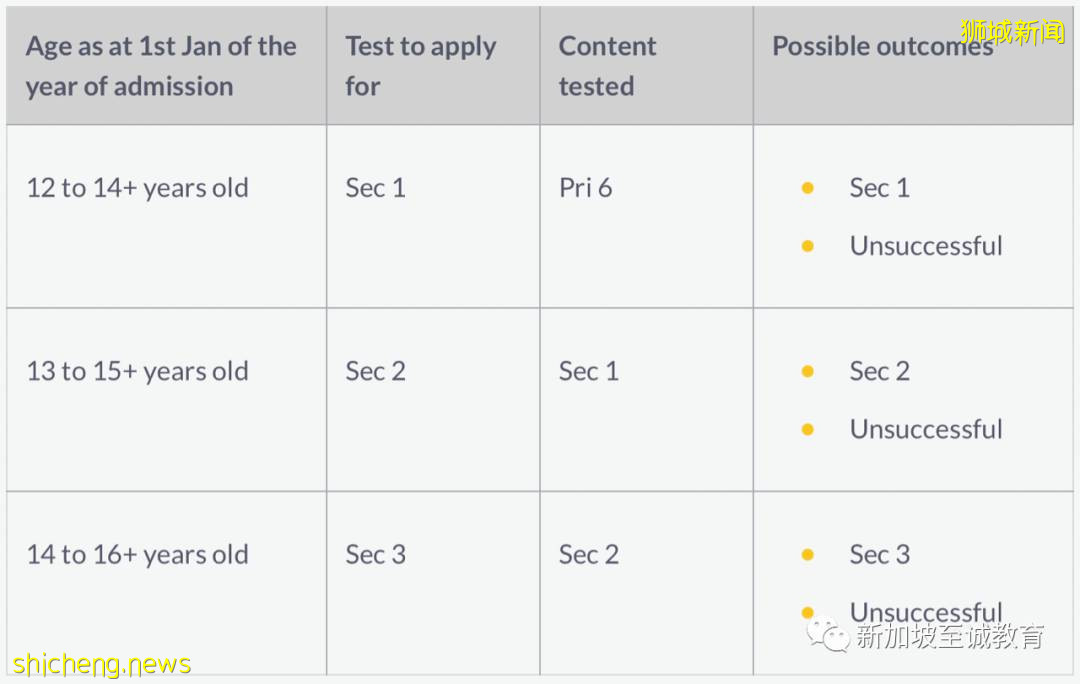Click the "12 to 14+ years old" cell
This screenshot has height=684, width=1080.
point(137,188)
